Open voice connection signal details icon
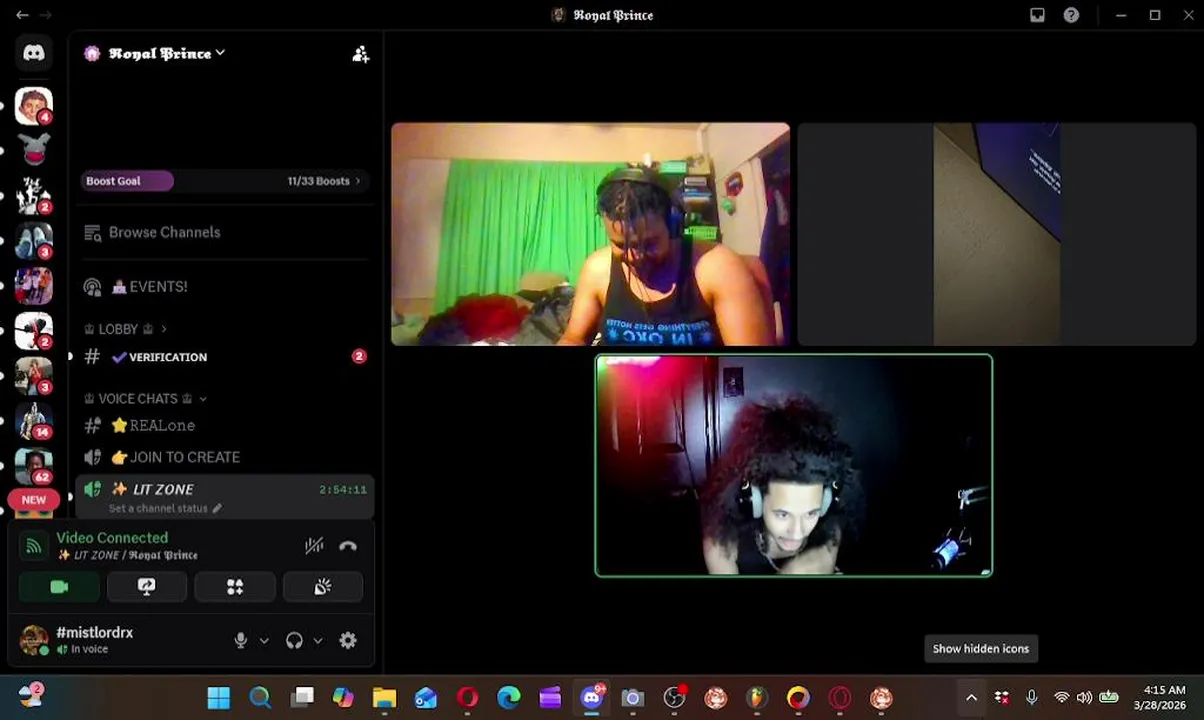The image size is (1204, 720). coord(34,546)
